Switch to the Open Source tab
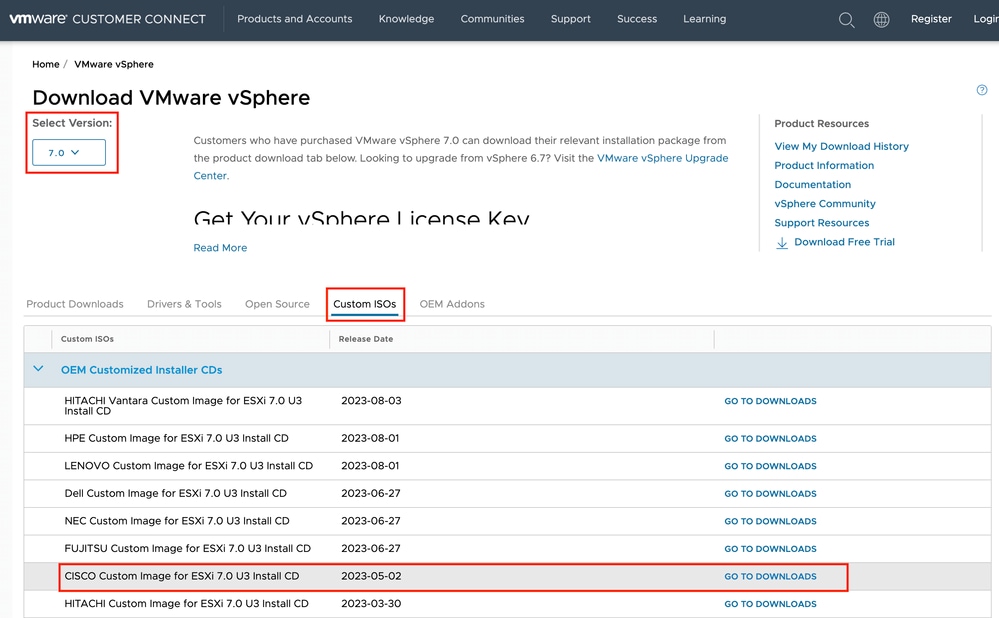The image size is (999, 618). click(x=277, y=304)
